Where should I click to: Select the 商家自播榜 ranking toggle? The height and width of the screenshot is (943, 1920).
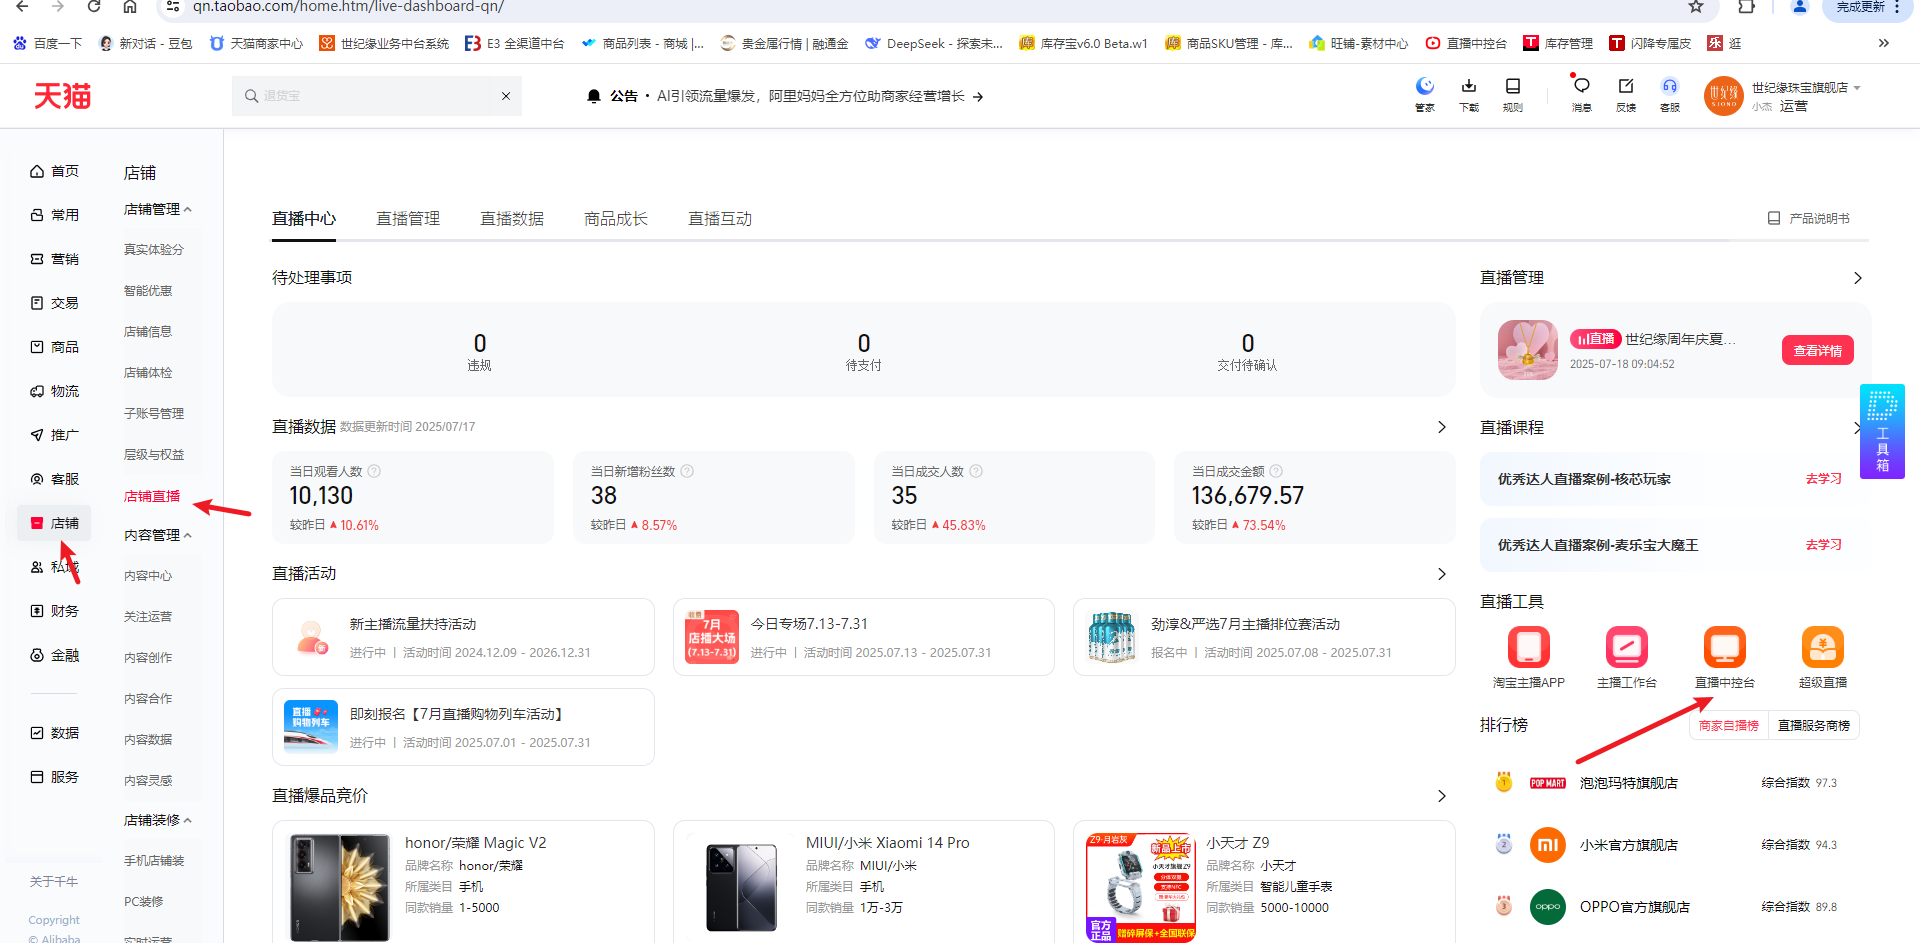[1728, 726]
